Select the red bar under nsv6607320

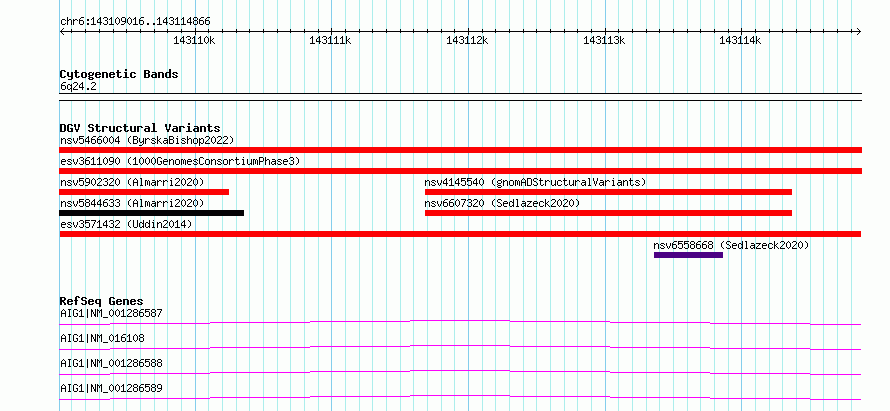click(608, 213)
